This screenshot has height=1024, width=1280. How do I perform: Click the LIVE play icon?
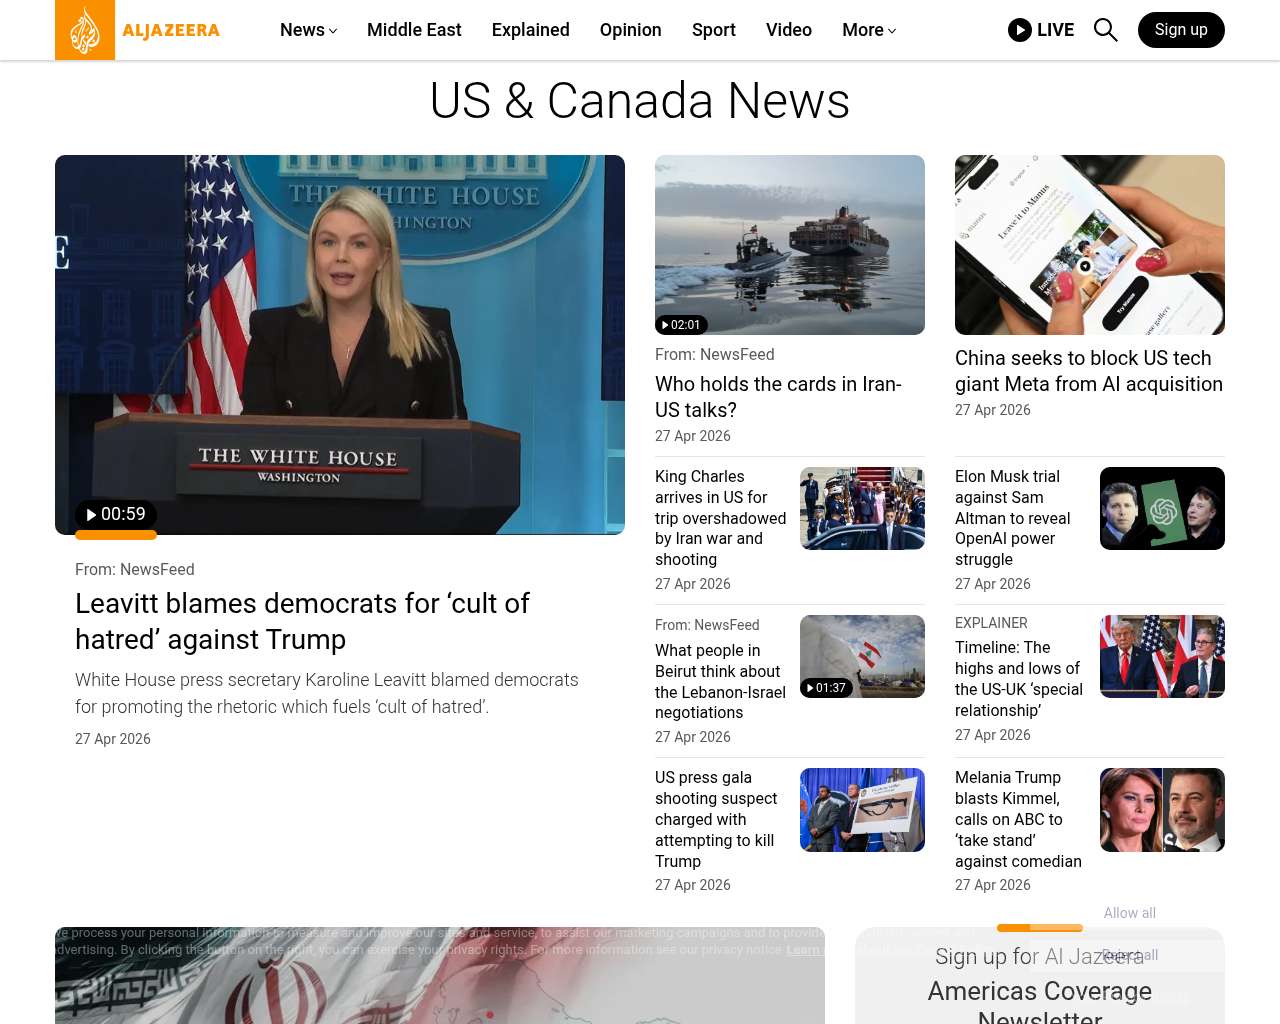[x=1020, y=30]
